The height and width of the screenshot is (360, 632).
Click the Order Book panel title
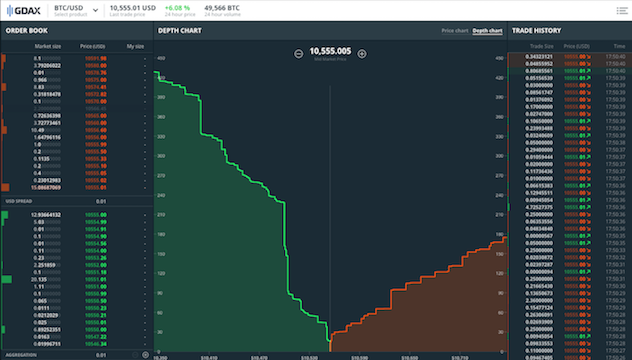tap(27, 31)
